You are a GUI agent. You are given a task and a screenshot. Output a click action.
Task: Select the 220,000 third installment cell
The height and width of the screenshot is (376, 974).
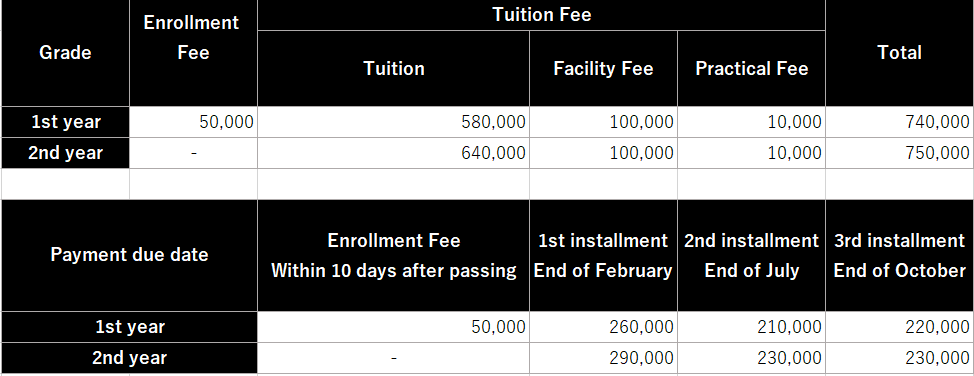tap(899, 327)
